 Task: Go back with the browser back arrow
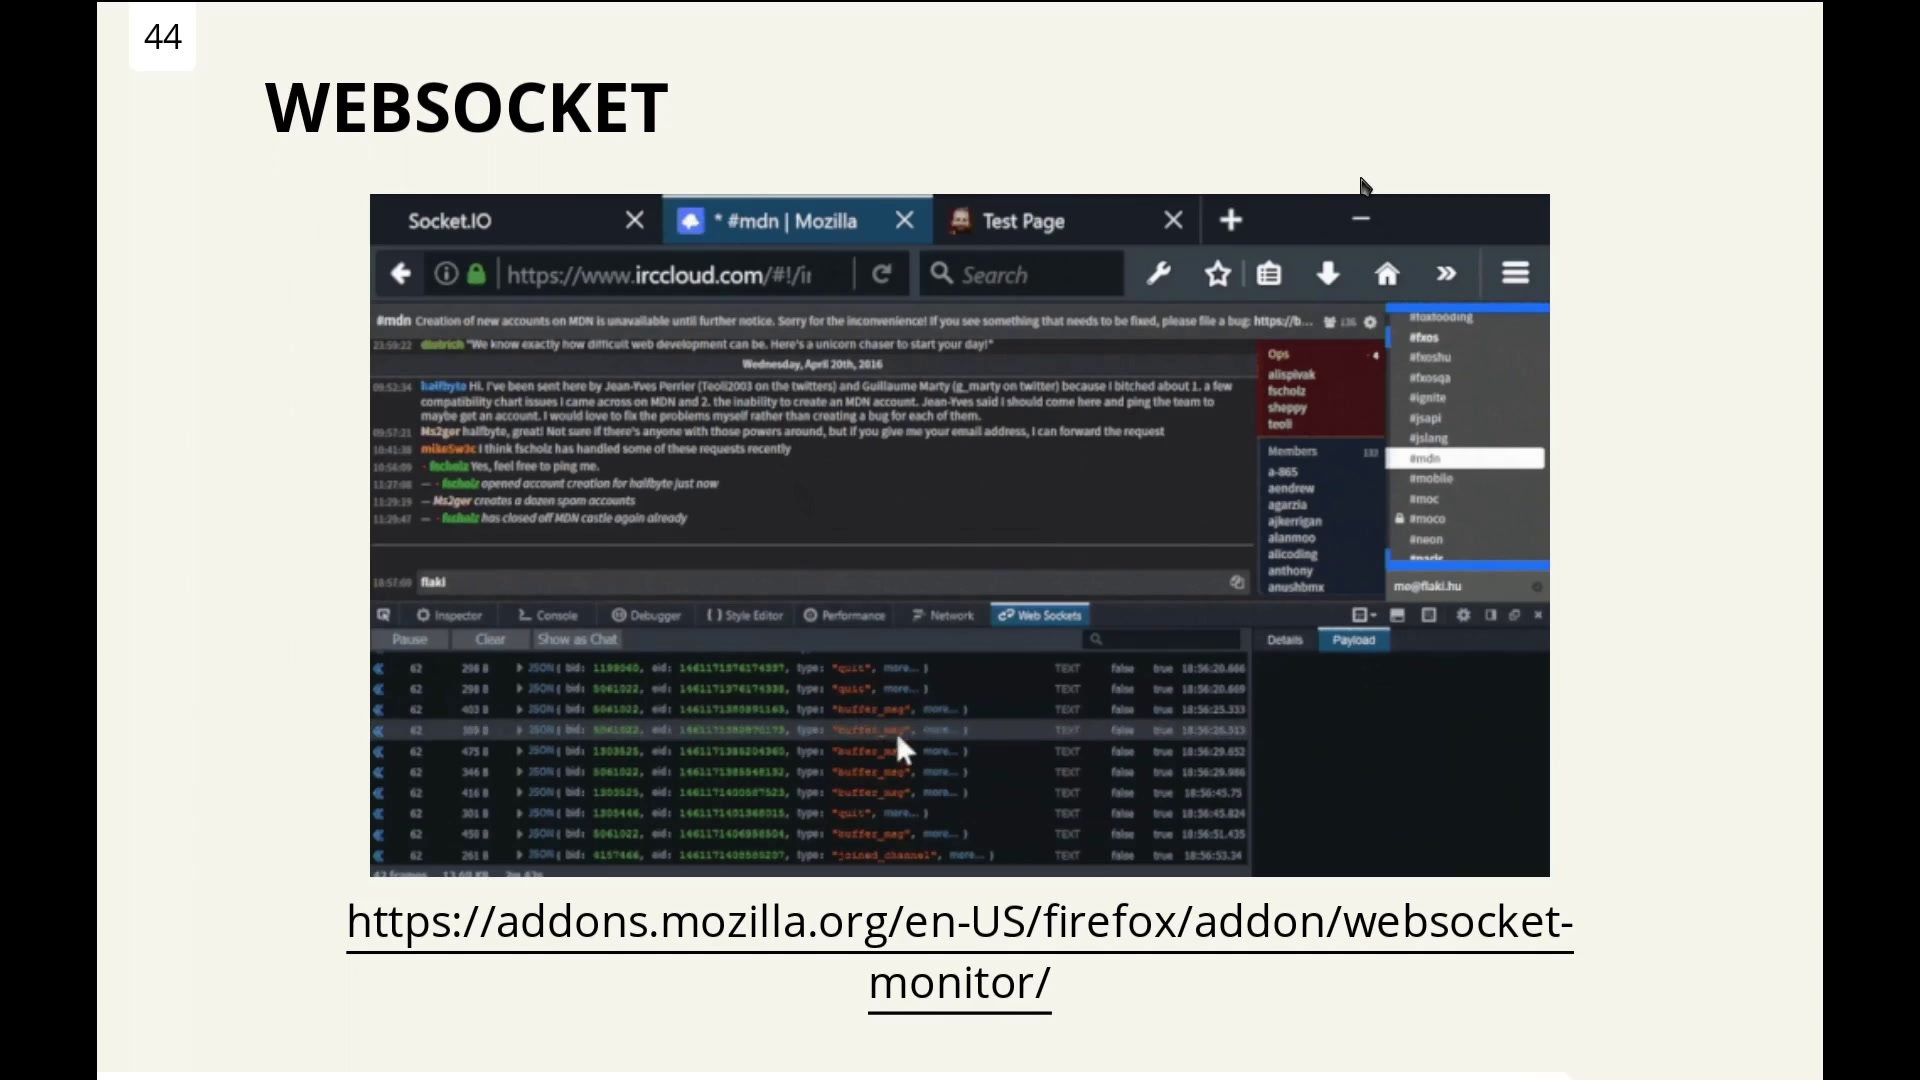(400, 274)
